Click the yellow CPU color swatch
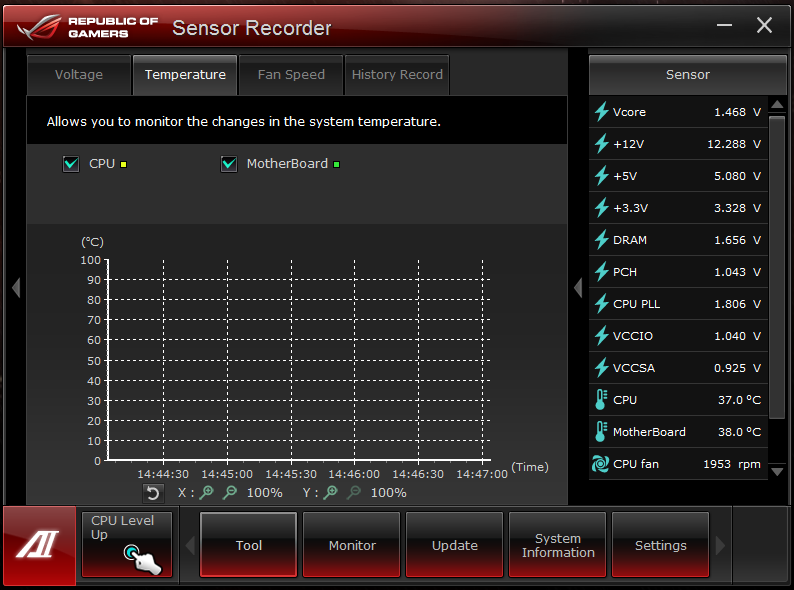 [124, 164]
